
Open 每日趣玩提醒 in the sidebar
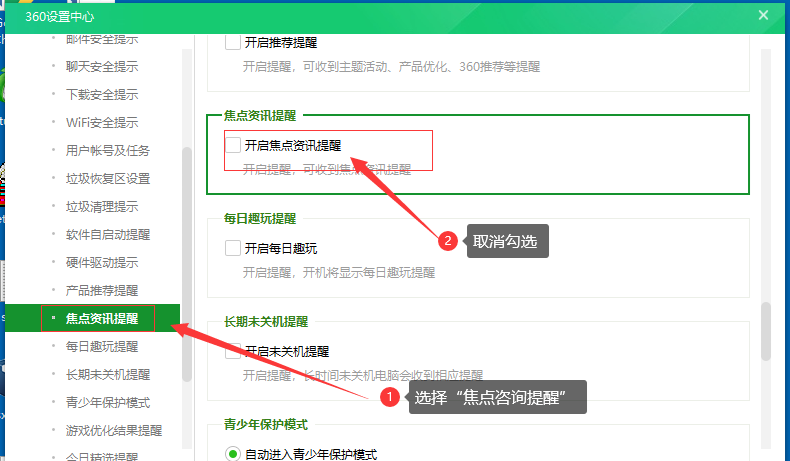[102, 347]
